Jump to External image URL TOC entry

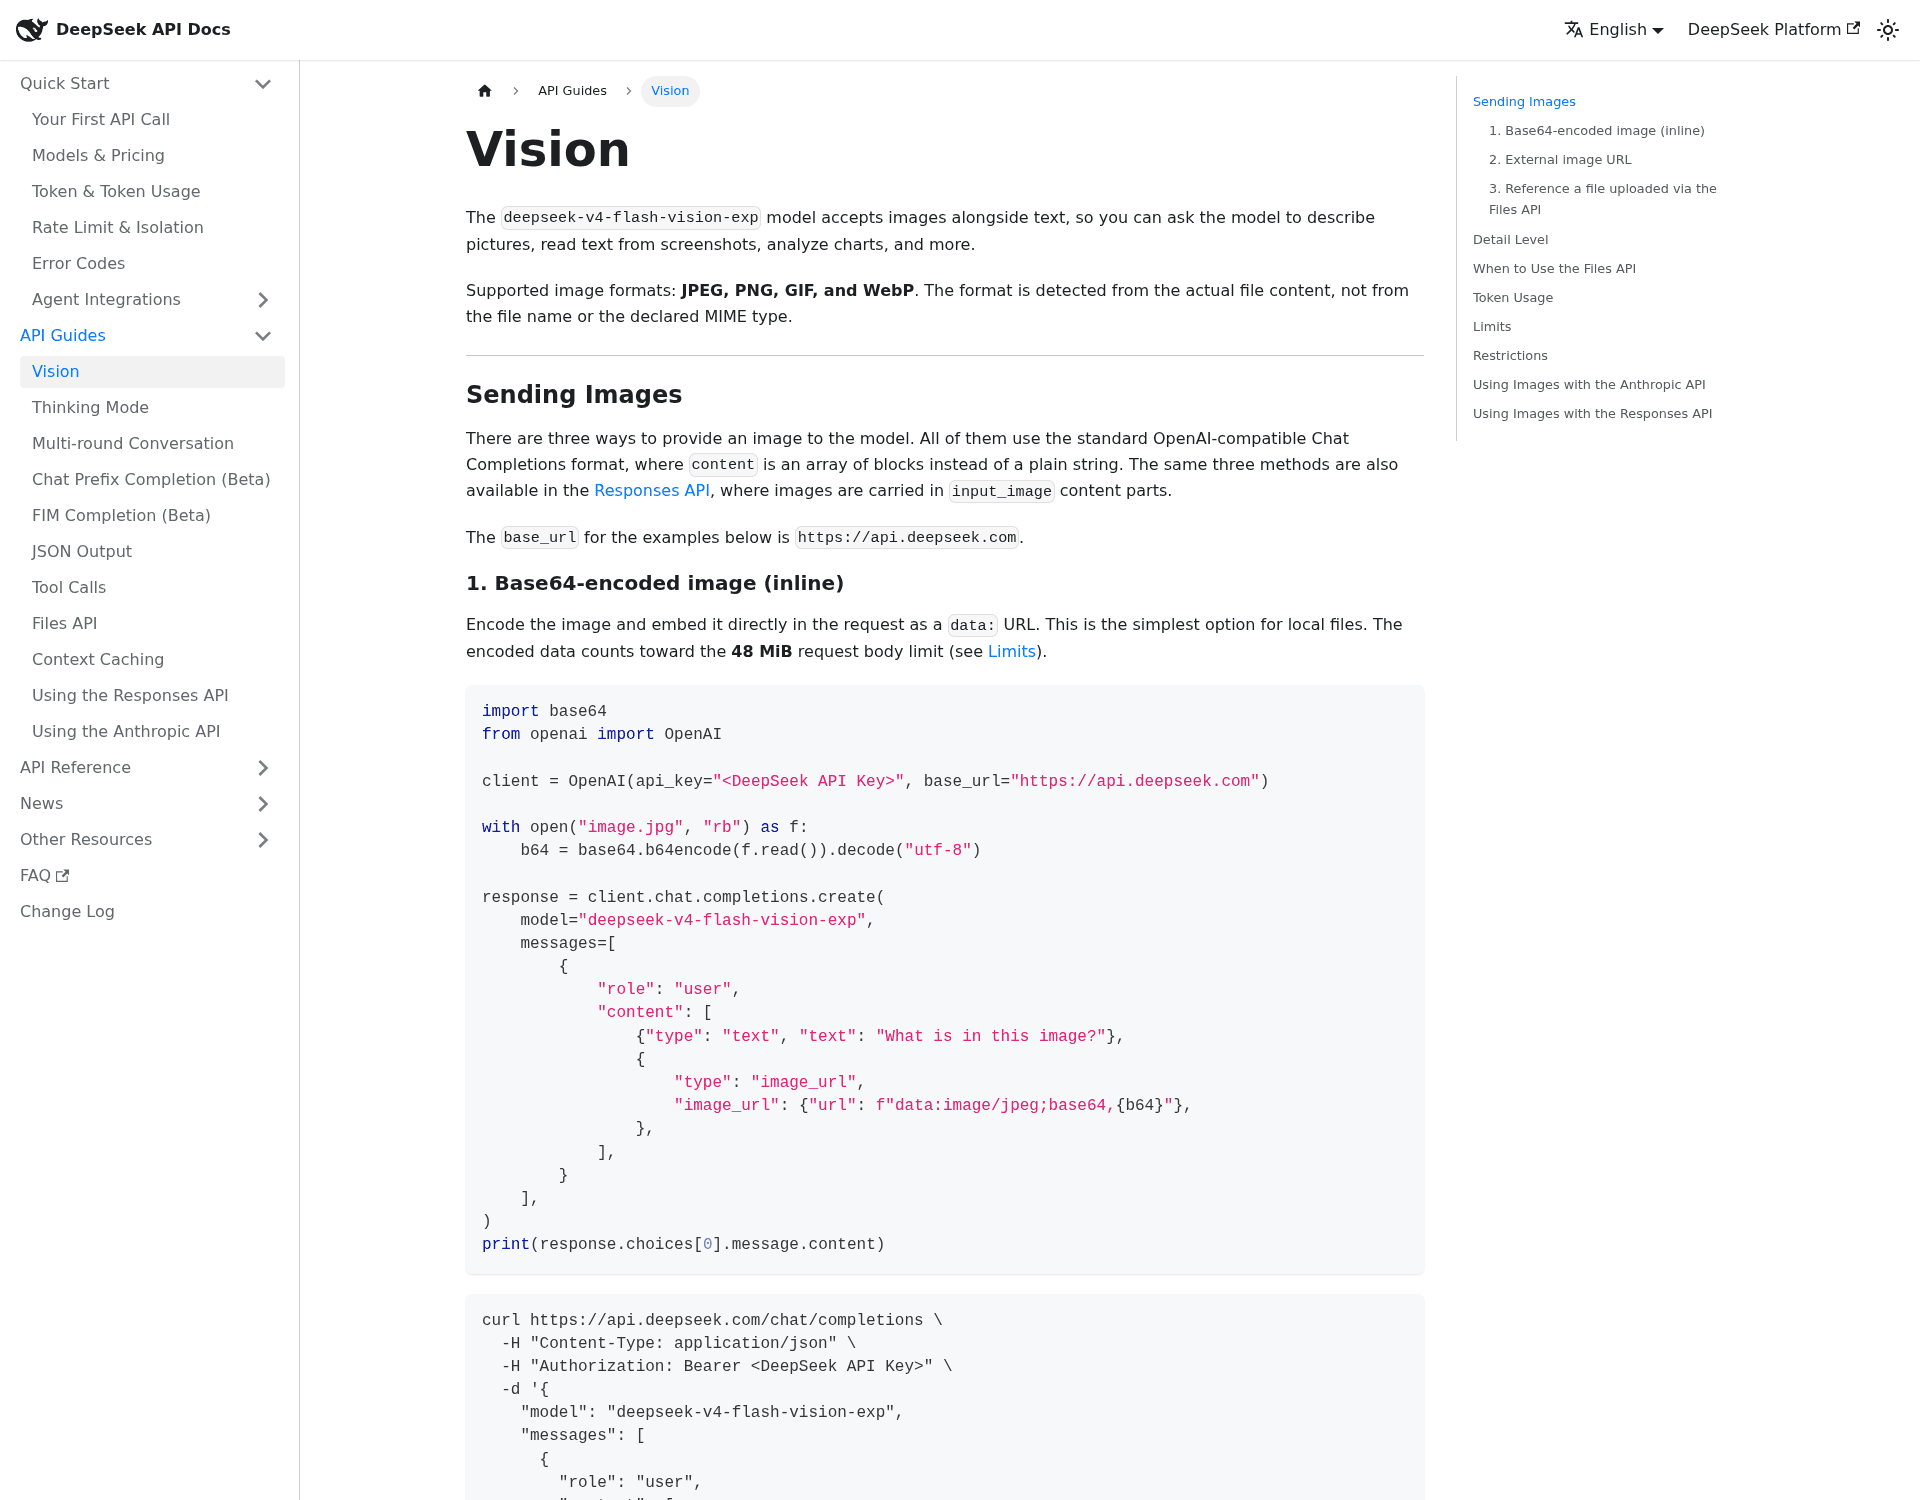[1560, 160]
